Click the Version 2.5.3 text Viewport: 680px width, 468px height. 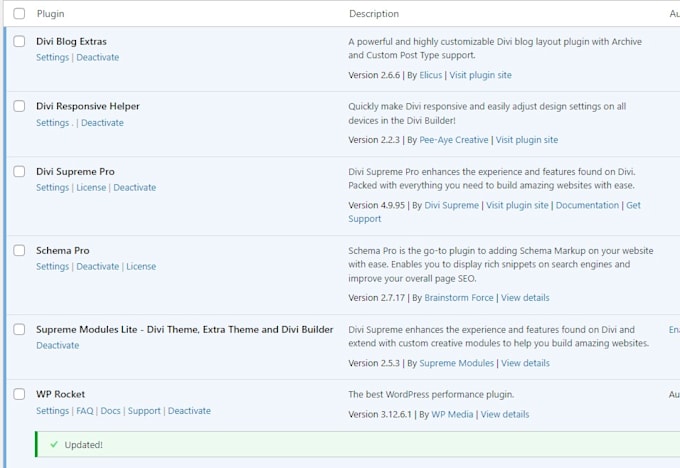coord(374,363)
